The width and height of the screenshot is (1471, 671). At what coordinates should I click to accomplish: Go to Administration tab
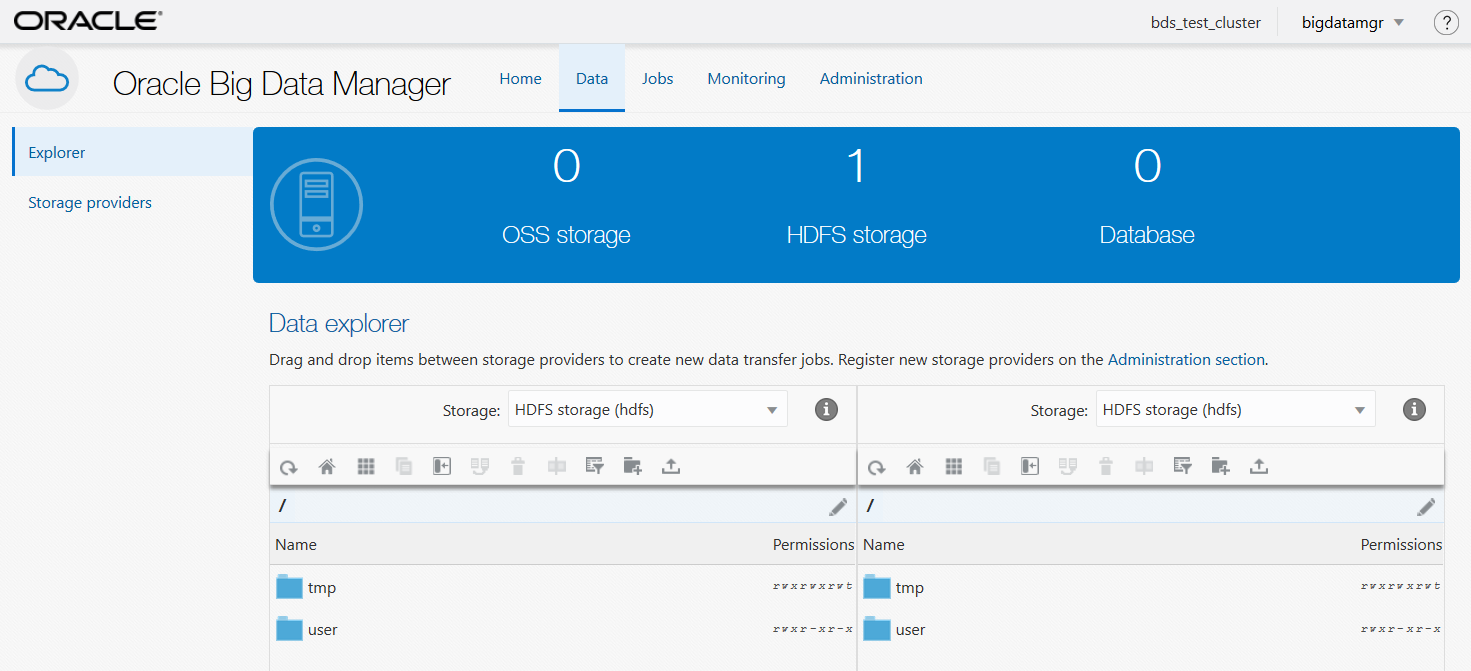coord(871,78)
